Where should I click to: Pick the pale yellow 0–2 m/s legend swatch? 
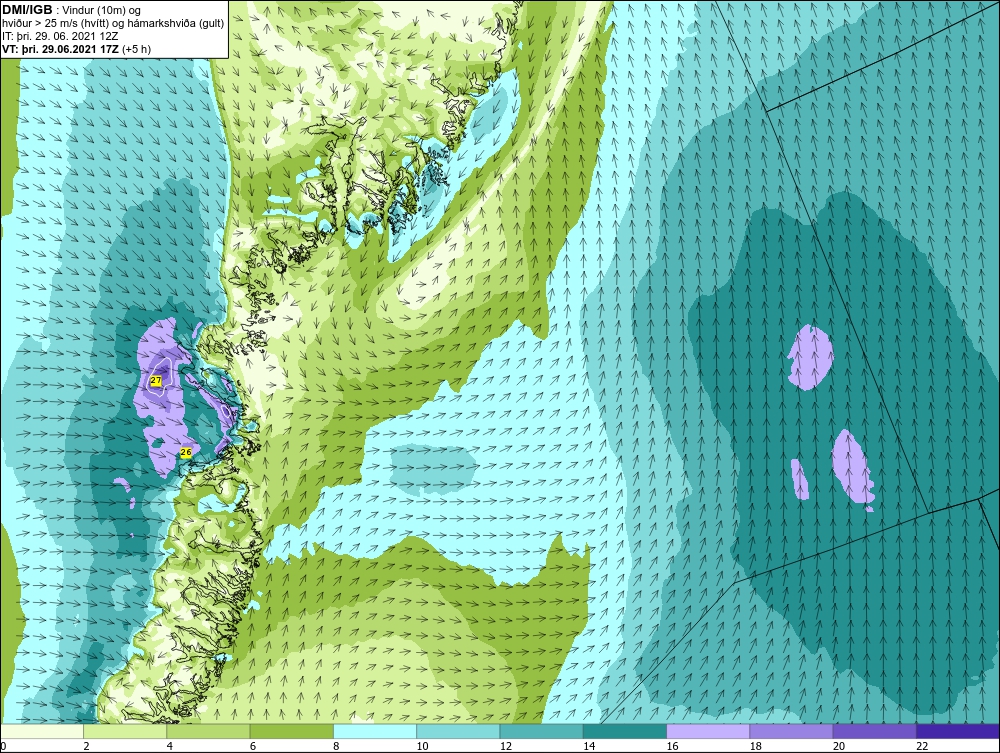(42, 731)
